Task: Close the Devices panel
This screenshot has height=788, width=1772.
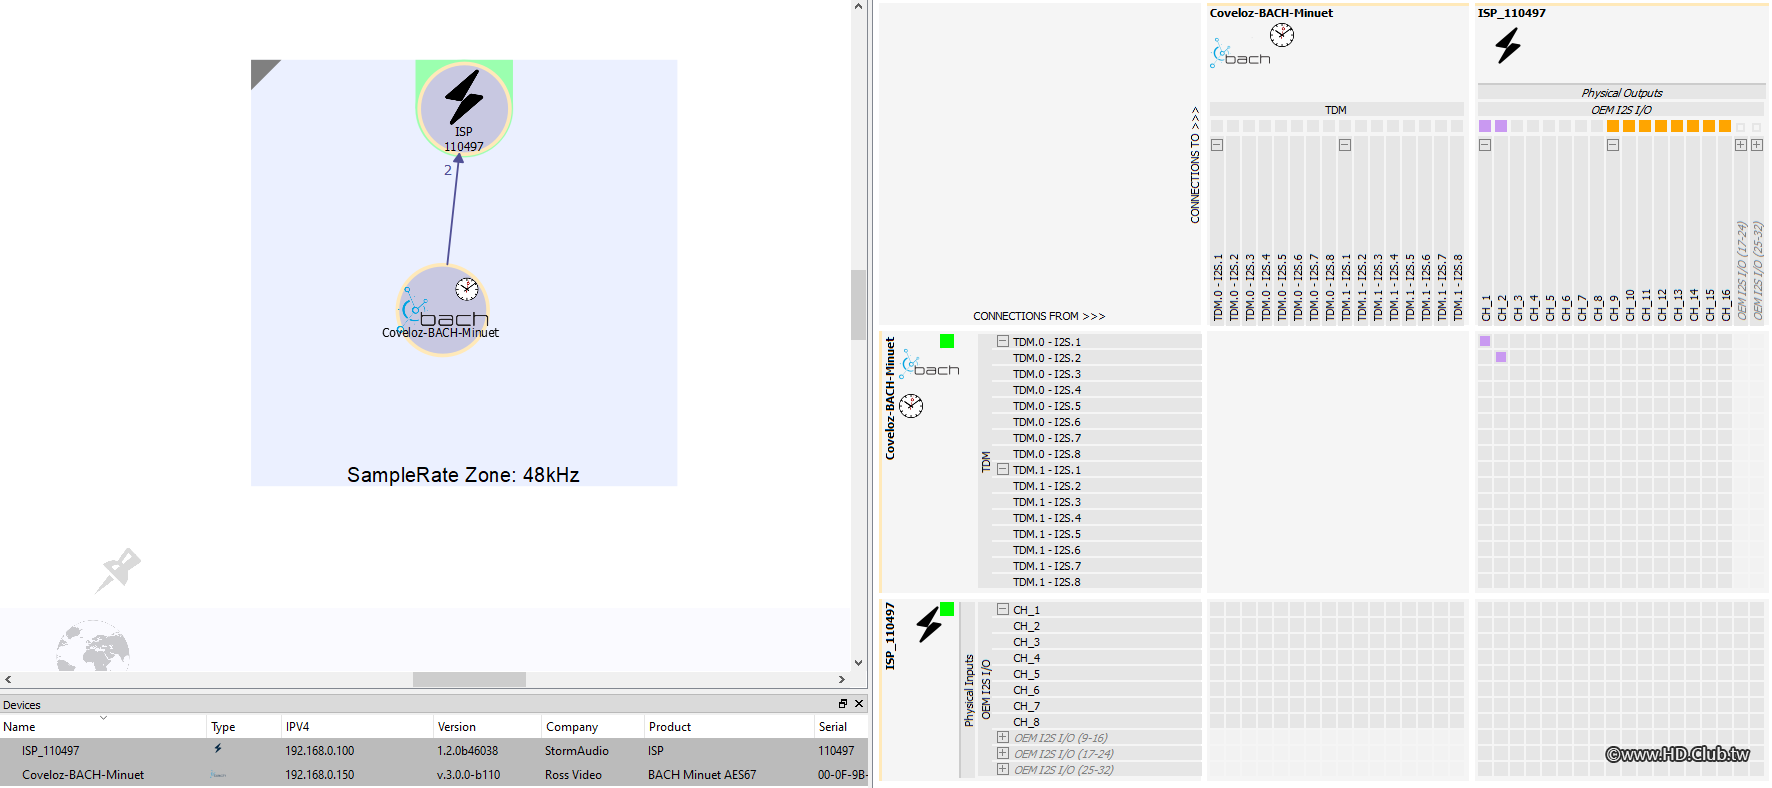Action: click(x=859, y=704)
